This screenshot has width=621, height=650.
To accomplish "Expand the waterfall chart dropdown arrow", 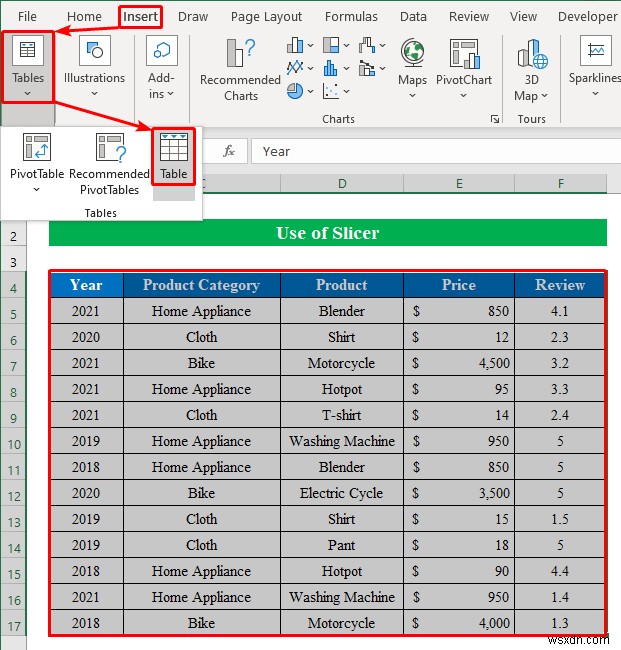I will click(x=382, y=46).
